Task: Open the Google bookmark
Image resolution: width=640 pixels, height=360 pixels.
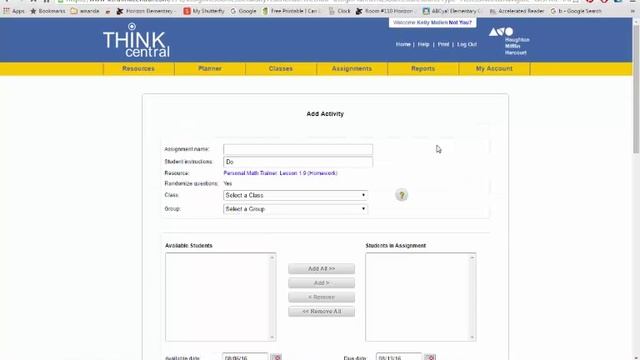Action: (243, 11)
